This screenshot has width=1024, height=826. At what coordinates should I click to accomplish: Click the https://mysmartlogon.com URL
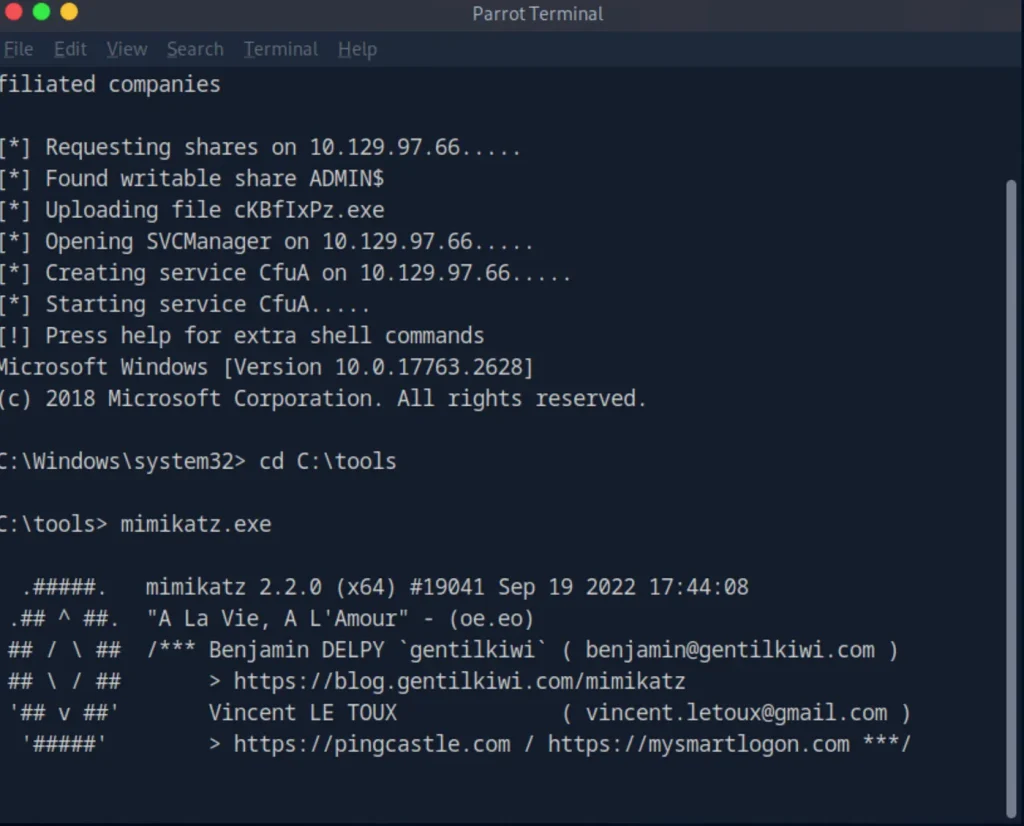(699, 744)
